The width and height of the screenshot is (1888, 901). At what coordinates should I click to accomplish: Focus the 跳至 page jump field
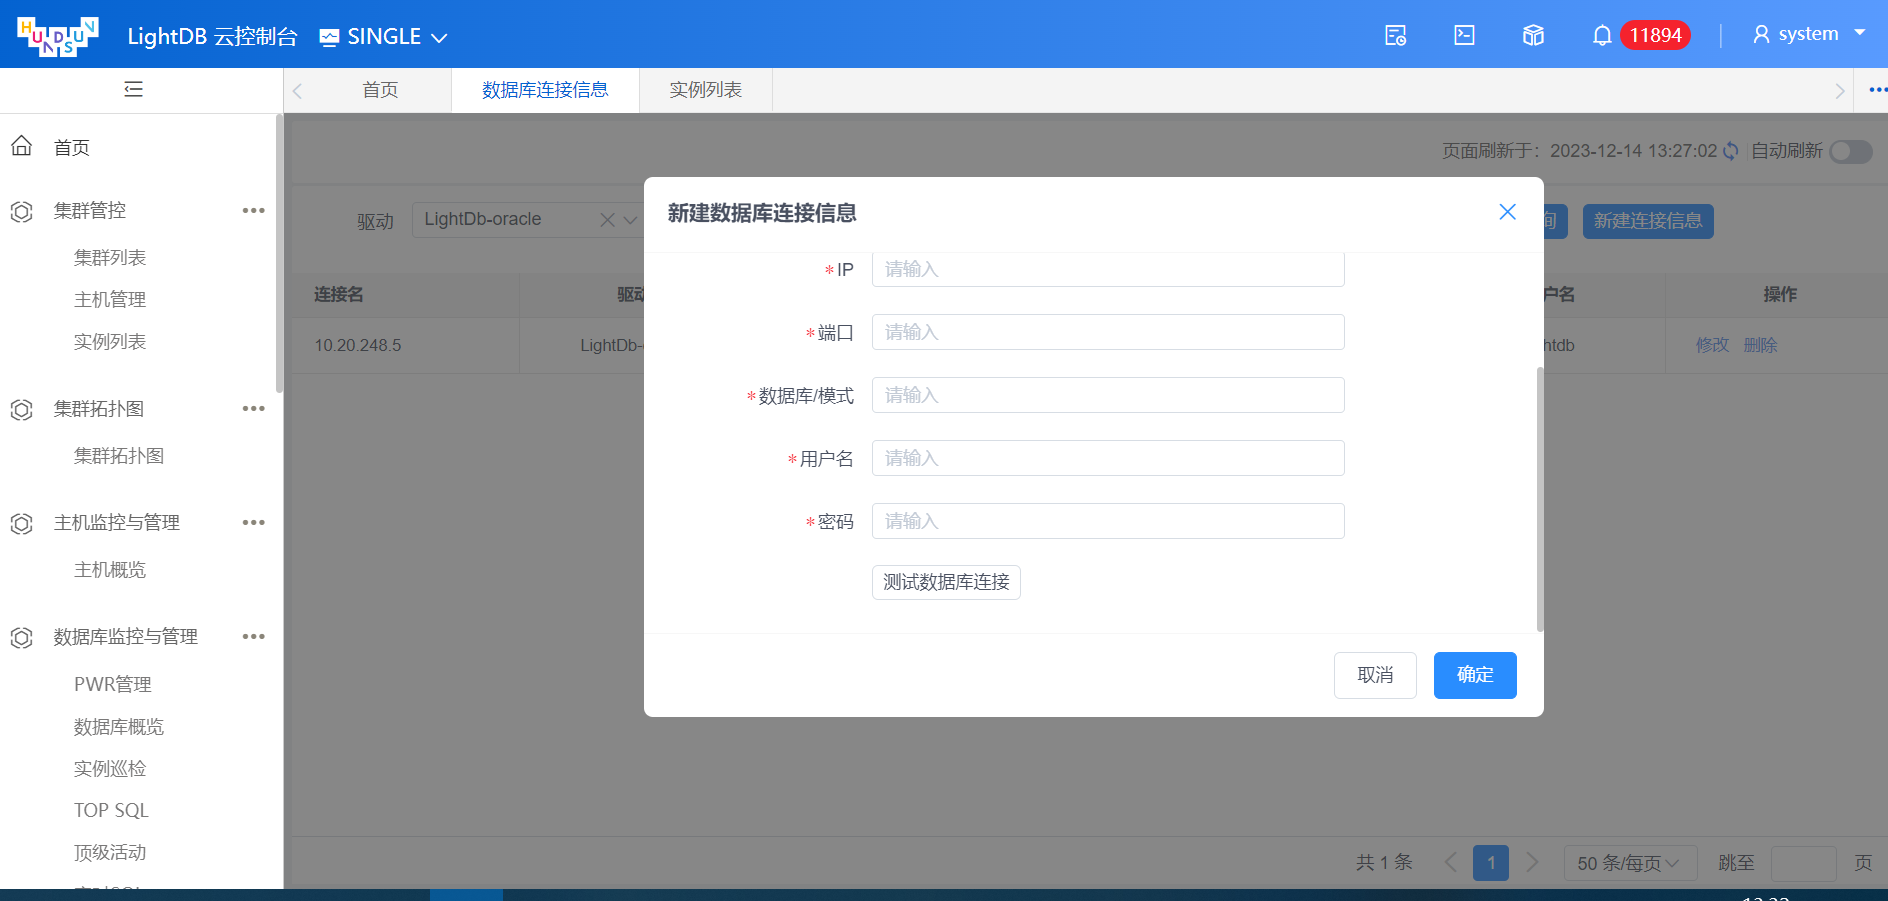(x=1803, y=863)
